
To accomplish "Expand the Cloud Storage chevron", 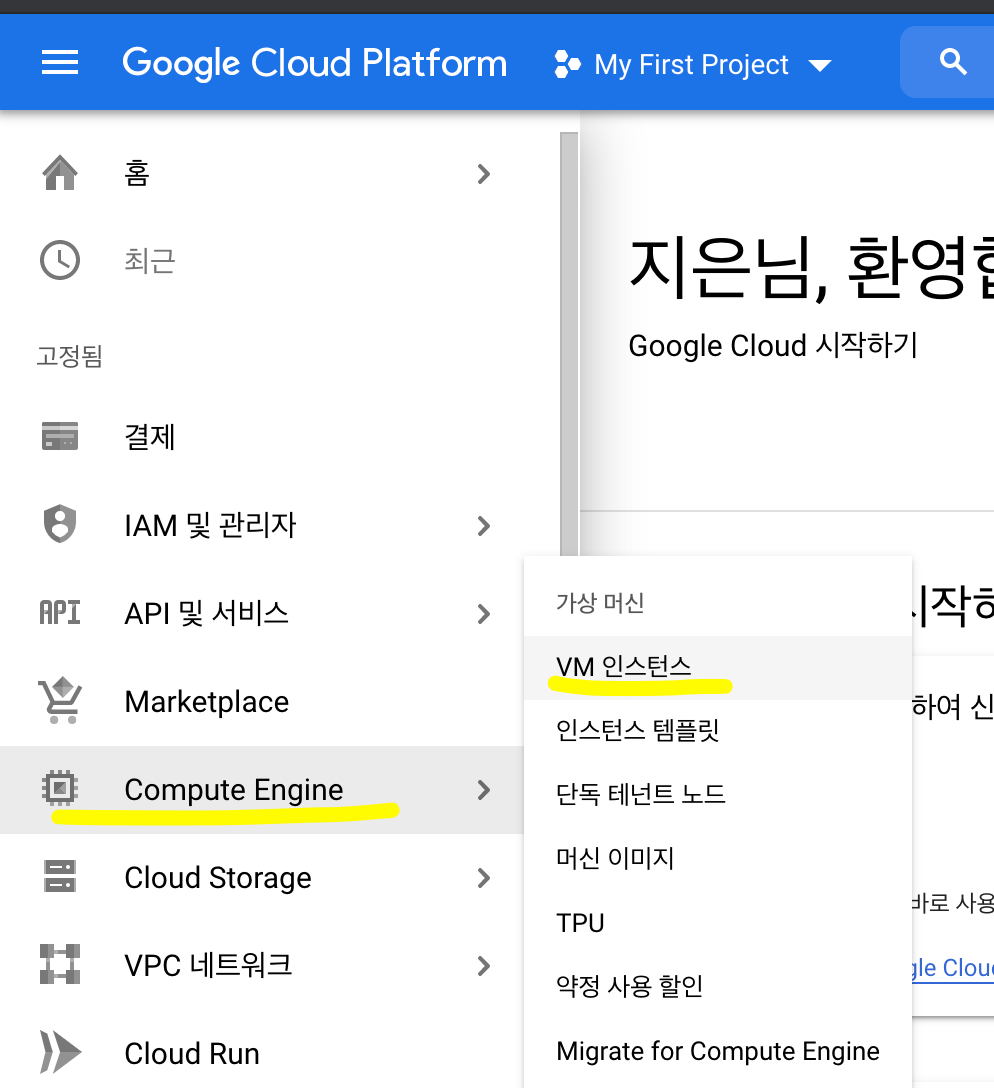I will tap(483, 878).
